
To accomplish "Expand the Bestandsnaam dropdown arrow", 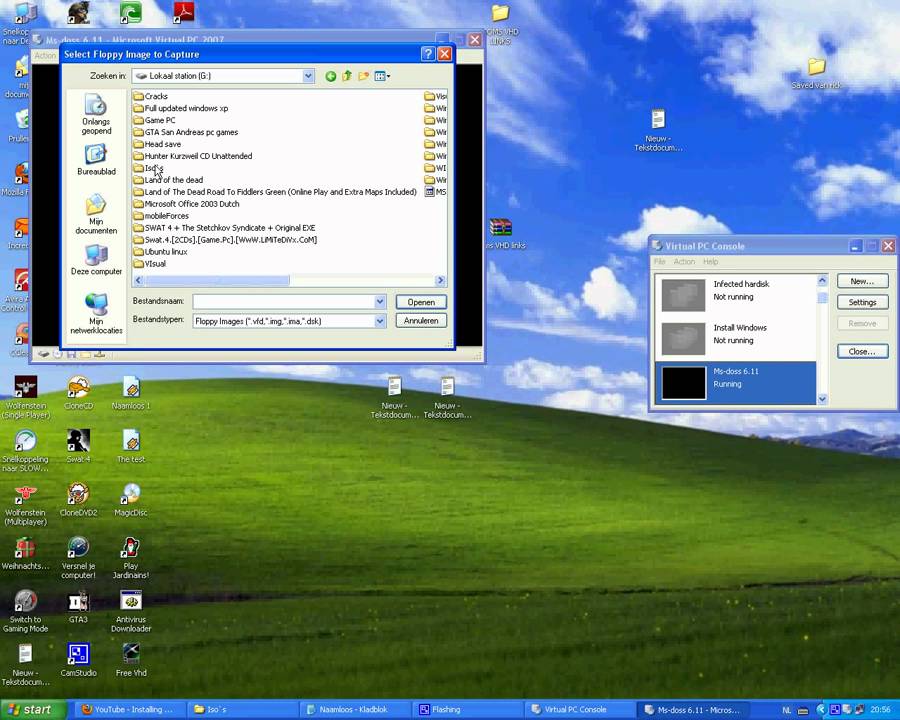I will pyautogui.click(x=380, y=301).
